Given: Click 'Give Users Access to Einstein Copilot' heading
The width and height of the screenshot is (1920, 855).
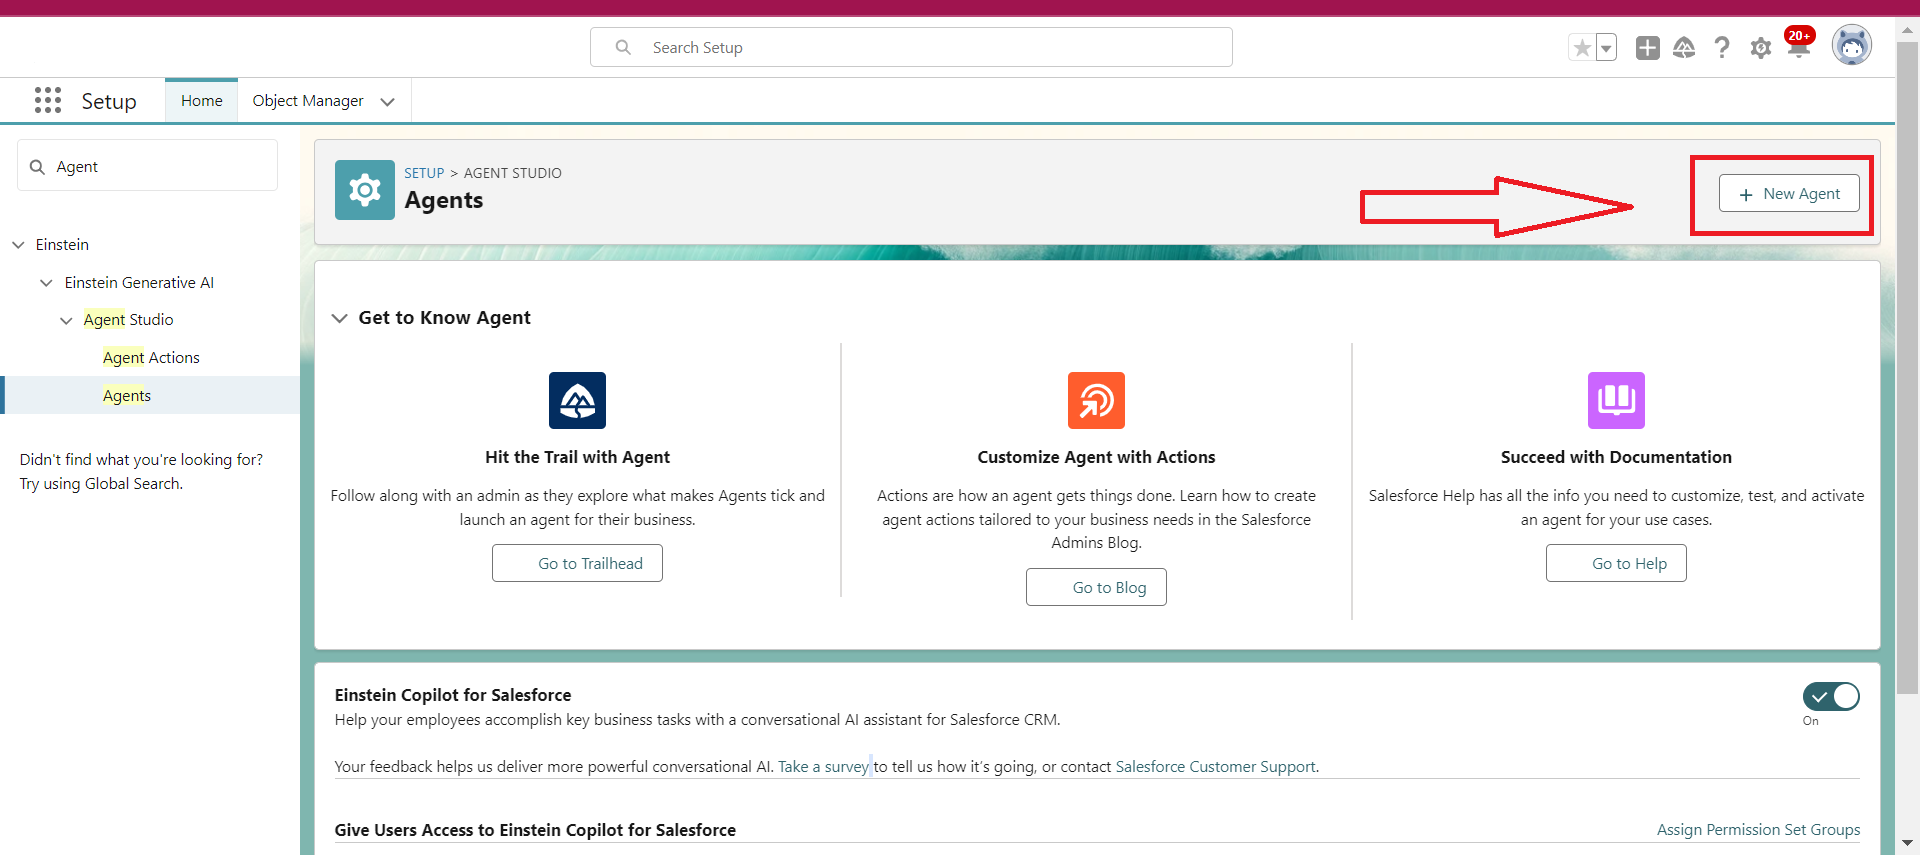Looking at the screenshot, I should pos(535,830).
